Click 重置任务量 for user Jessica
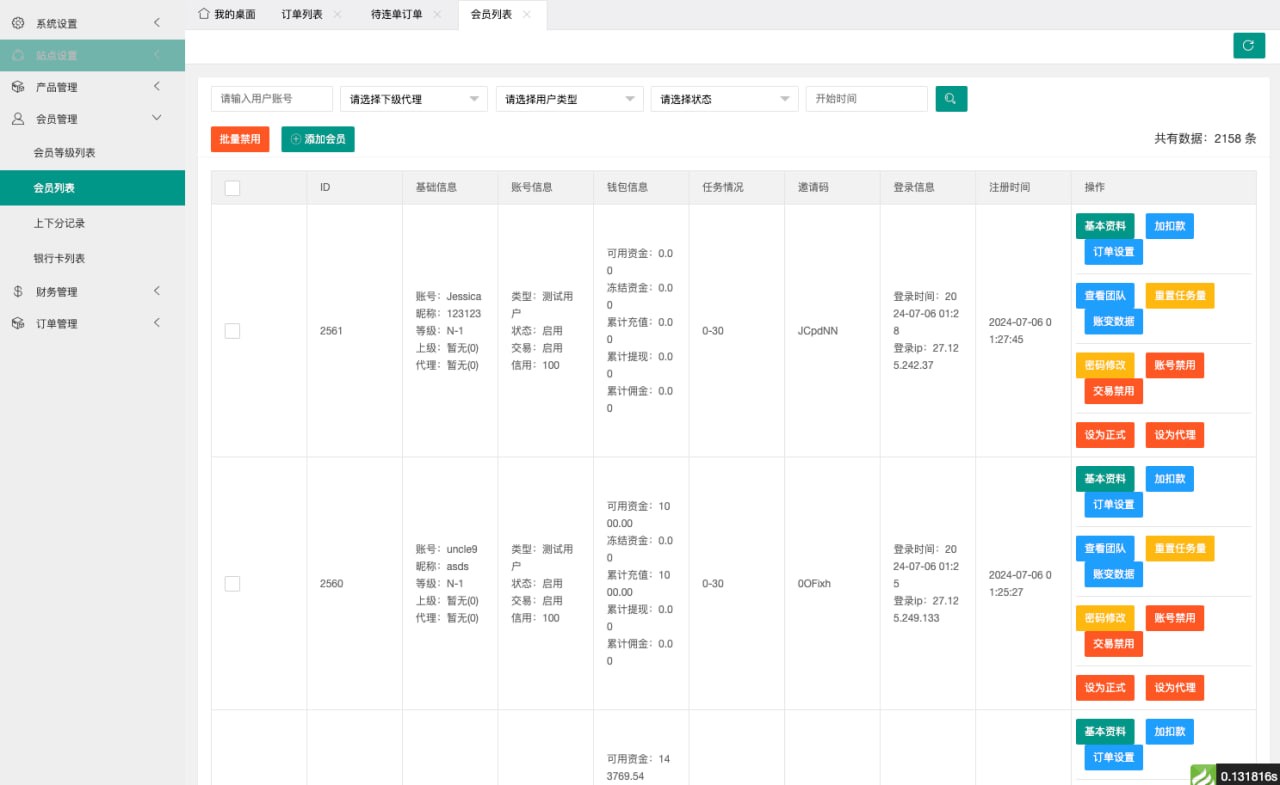The image size is (1280, 785). tap(1180, 296)
